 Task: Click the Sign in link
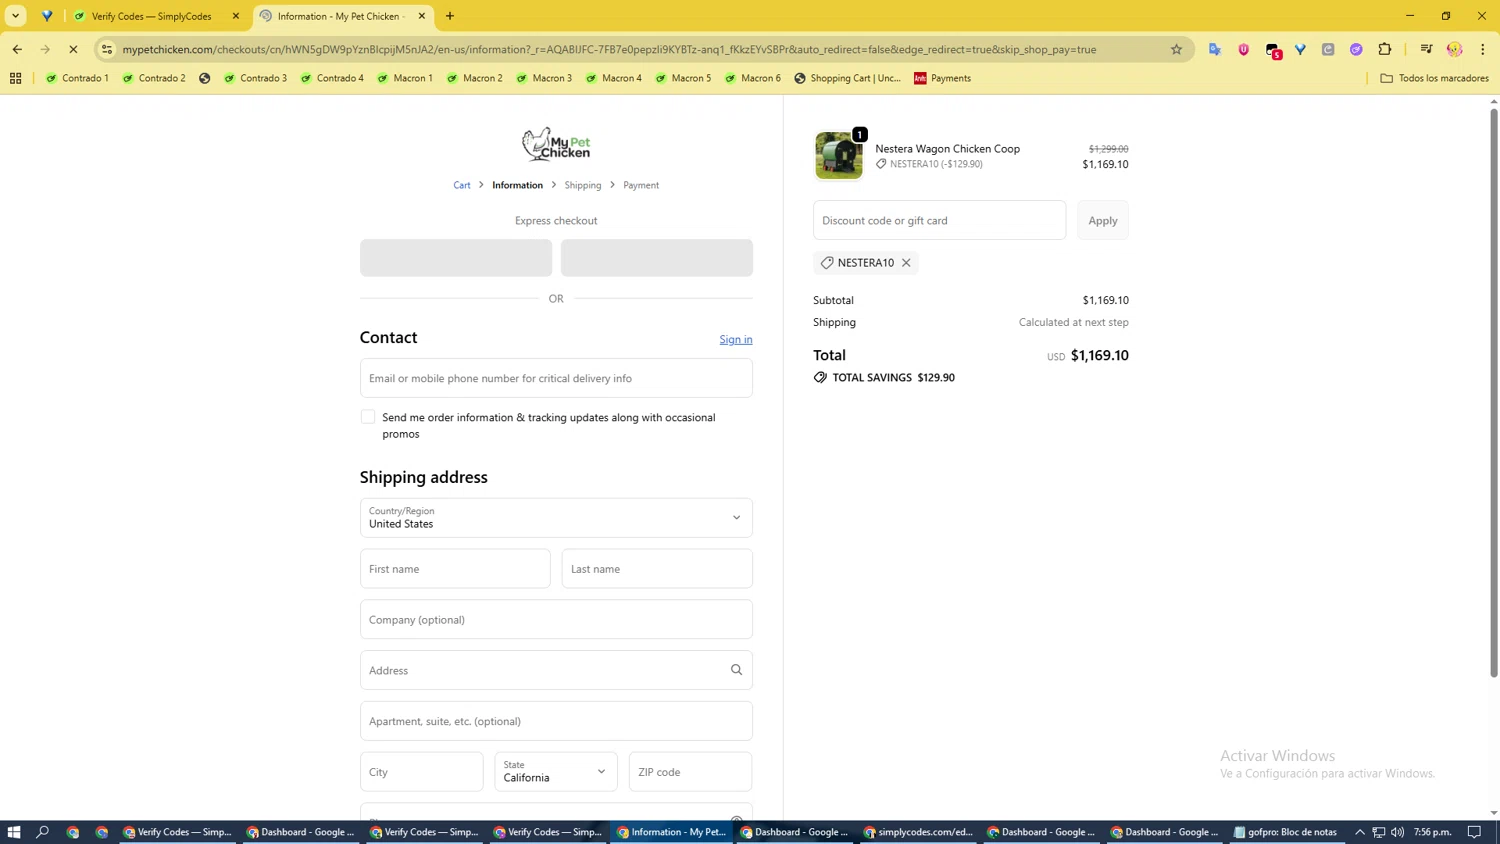(x=736, y=340)
